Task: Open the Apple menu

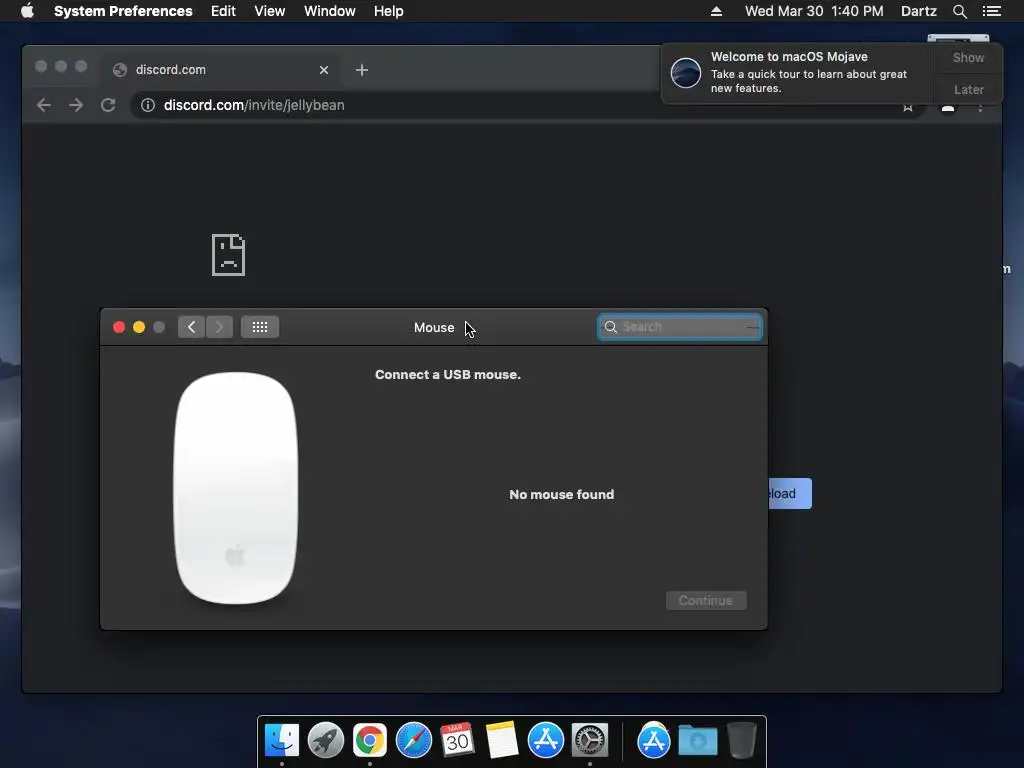Action: [x=27, y=11]
